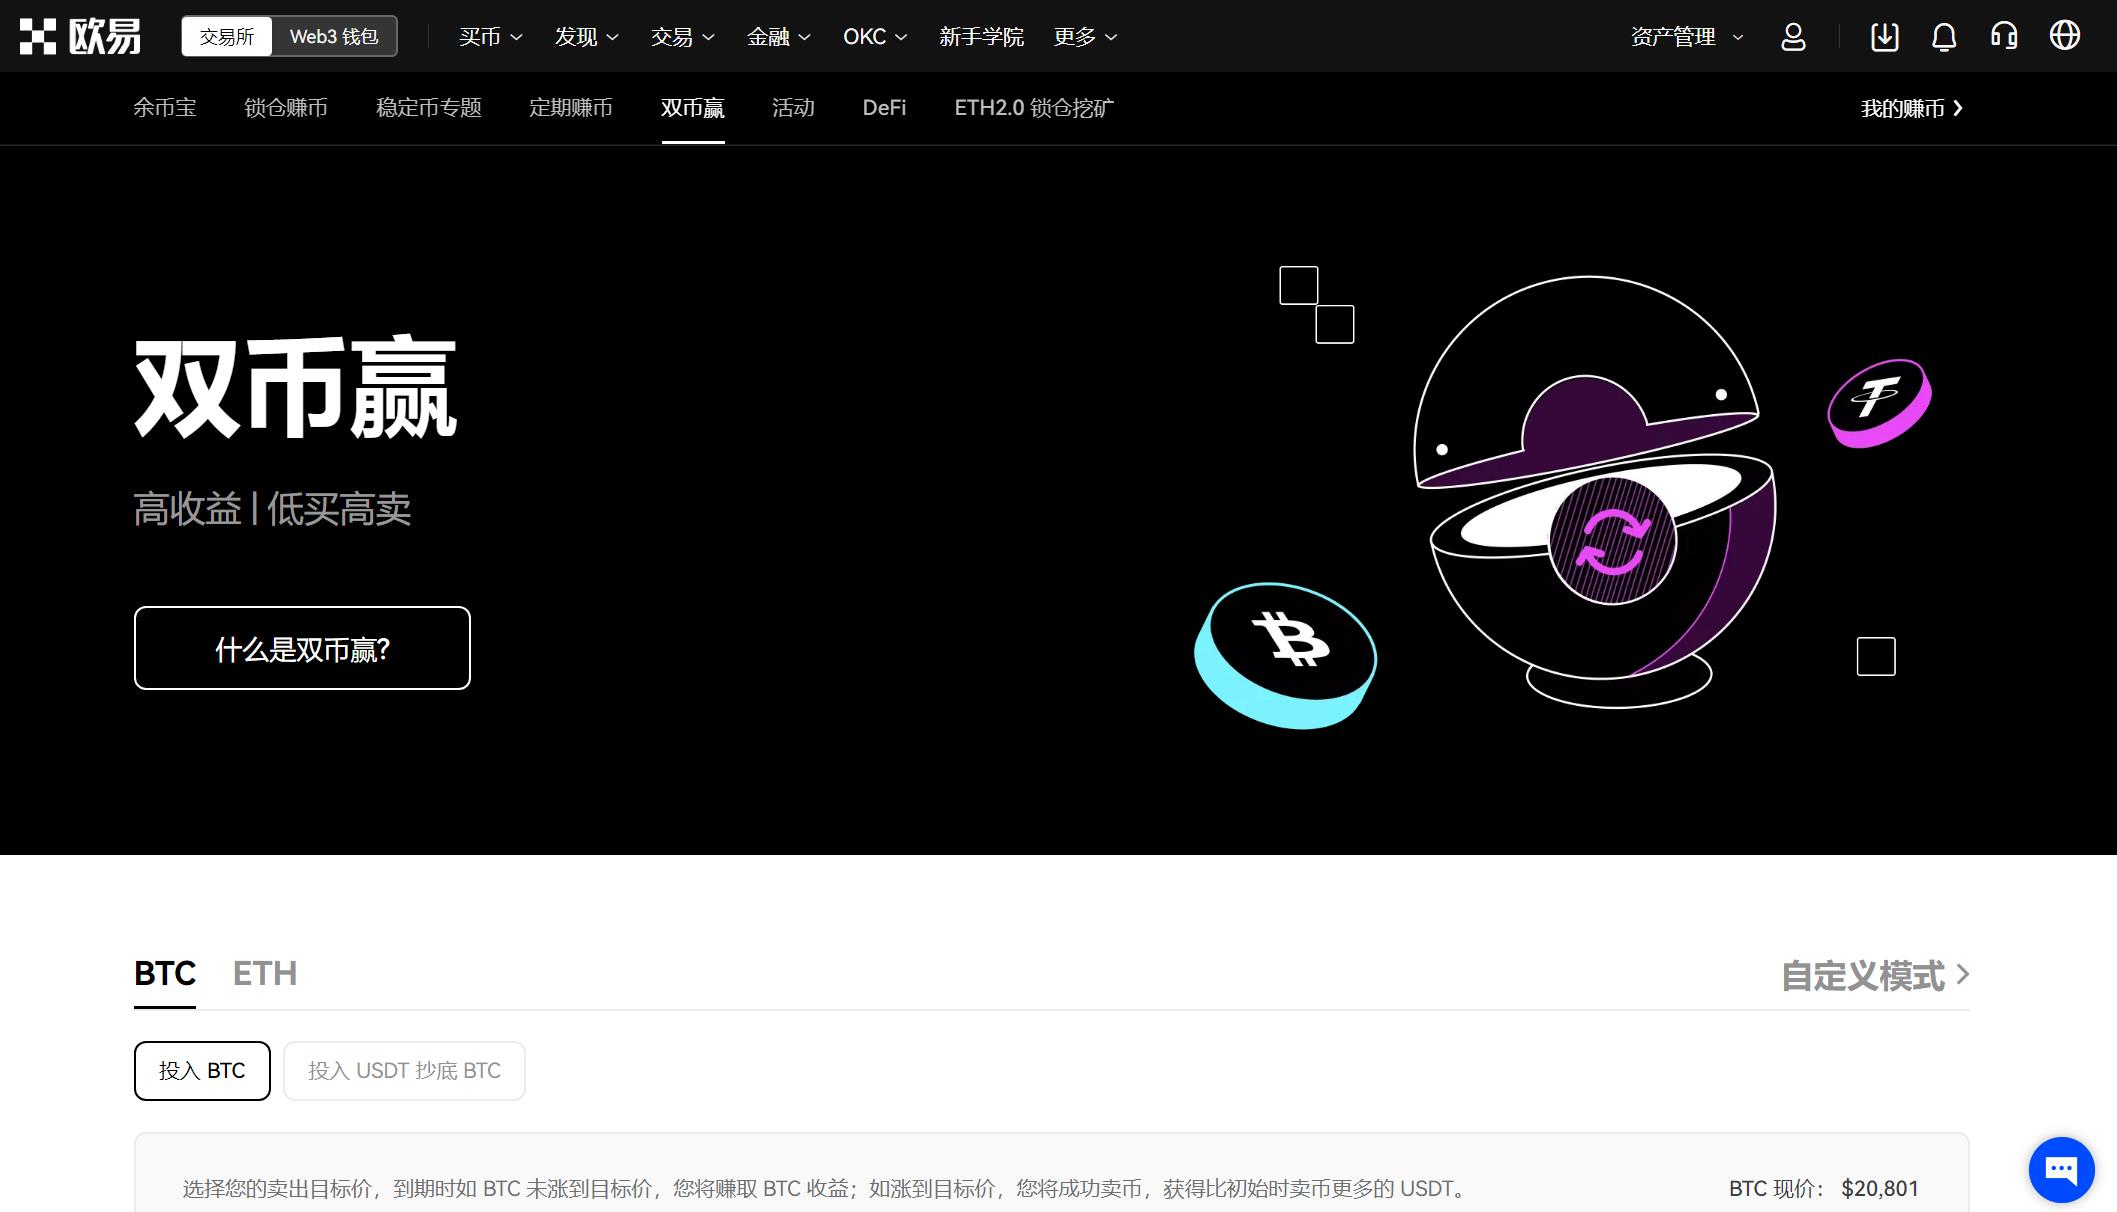The height and width of the screenshot is (1212, 2117).
Task: Open the 余币宝 sub-navigation tab
Action: click(x=165, y=108)
